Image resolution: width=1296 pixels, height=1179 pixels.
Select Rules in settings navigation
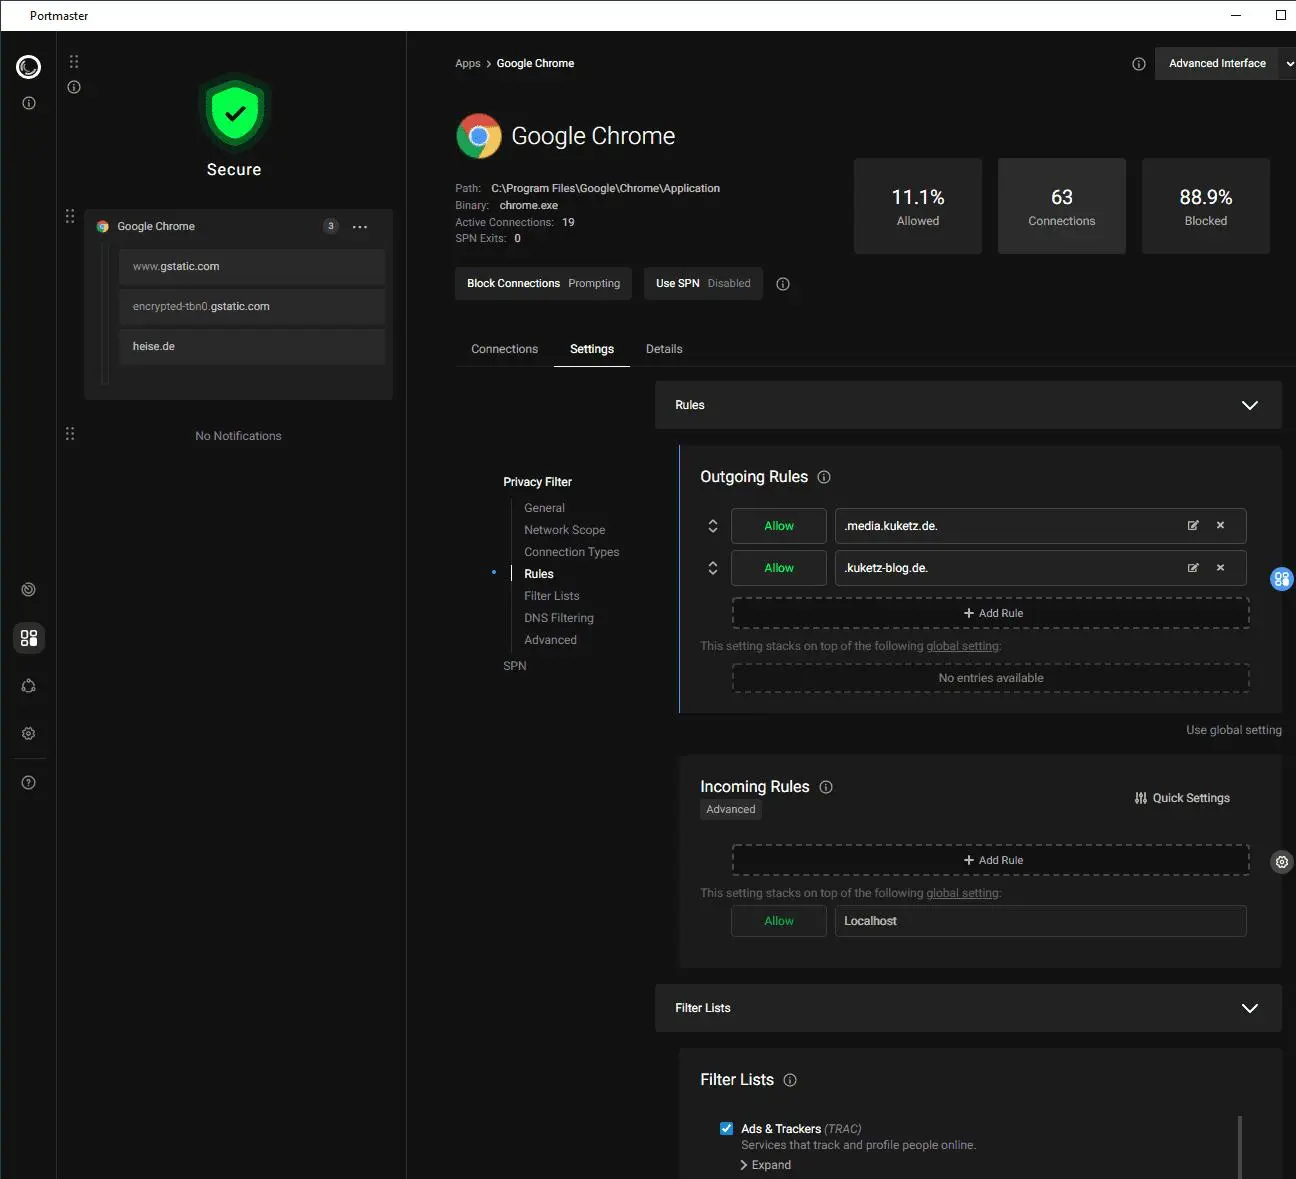[x=539, y=574]
